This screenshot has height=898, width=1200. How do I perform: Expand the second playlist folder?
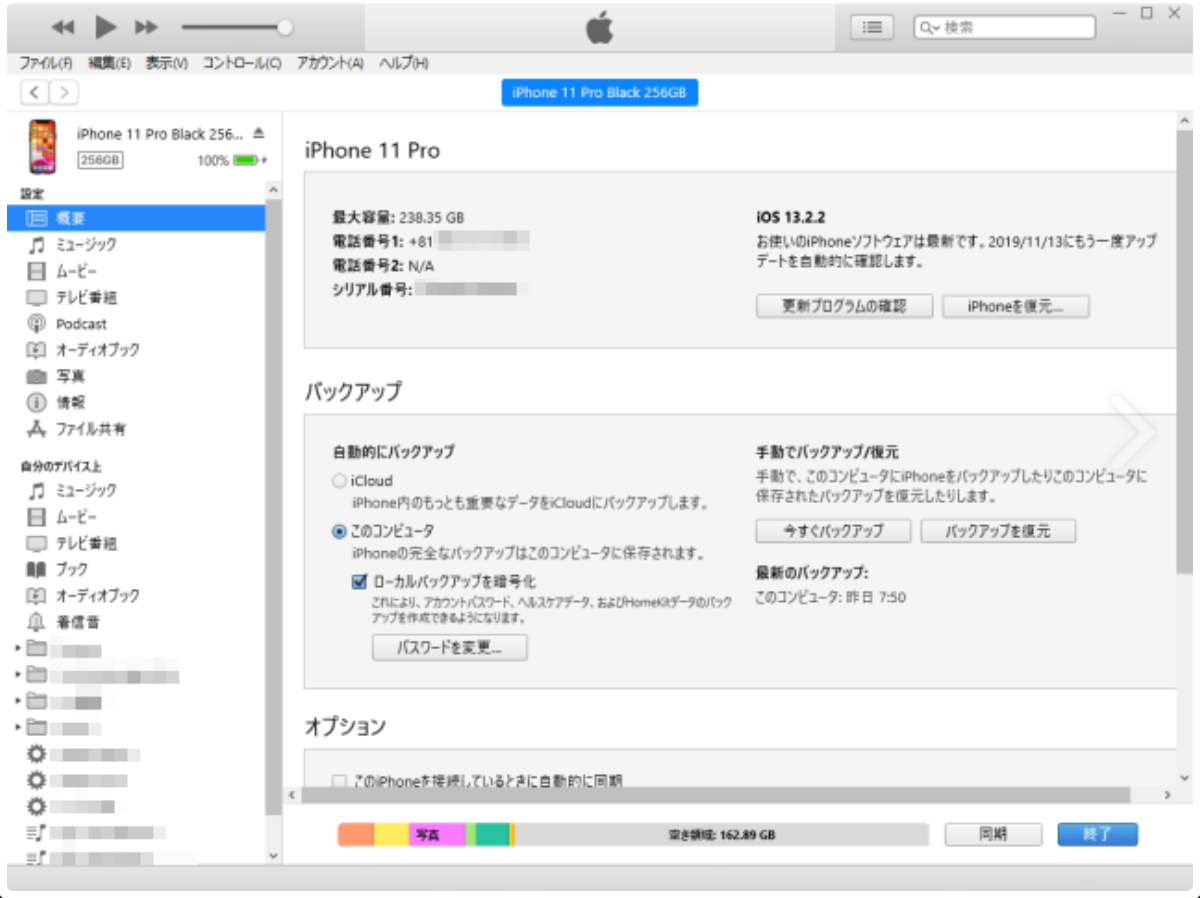point(19,675)
